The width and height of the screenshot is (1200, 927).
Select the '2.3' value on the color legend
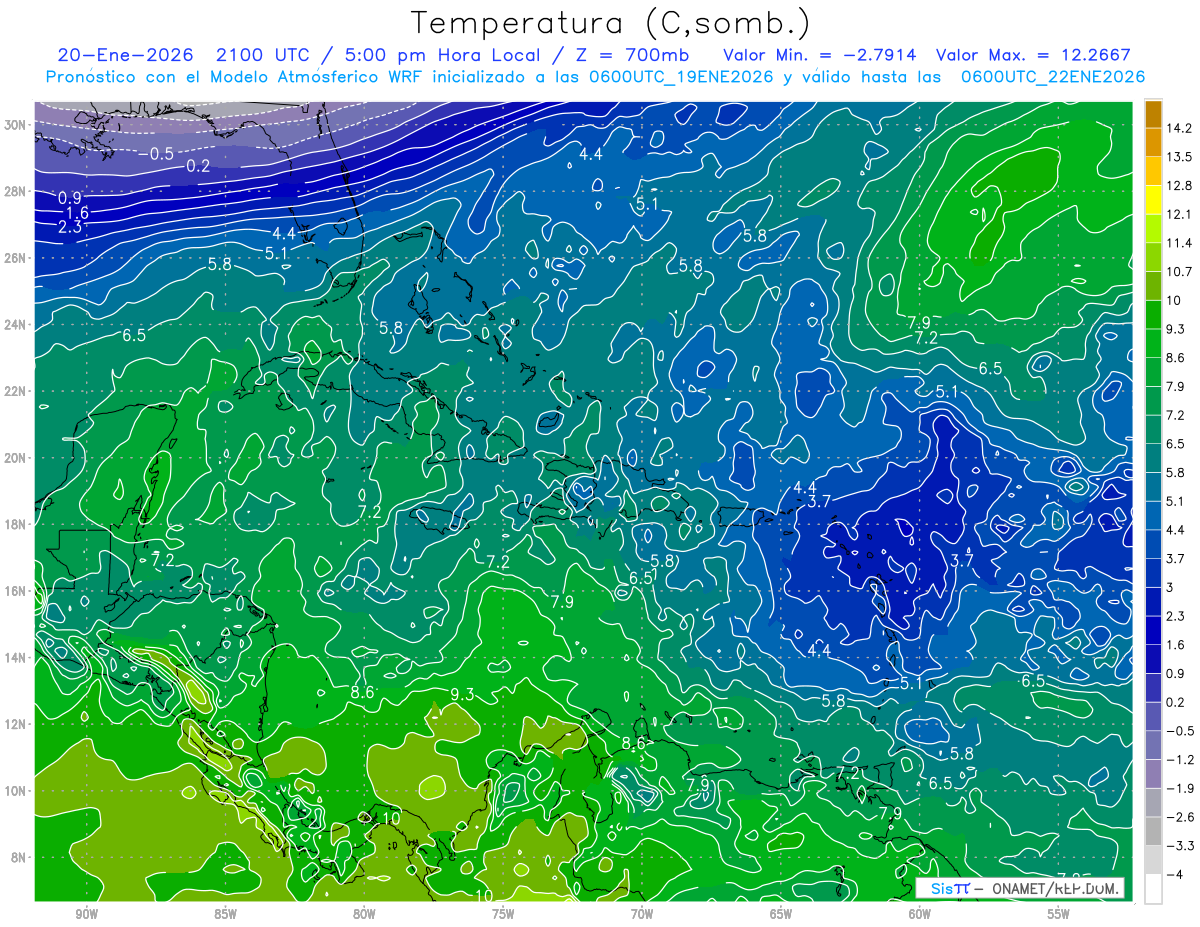tap(1176, 616)
